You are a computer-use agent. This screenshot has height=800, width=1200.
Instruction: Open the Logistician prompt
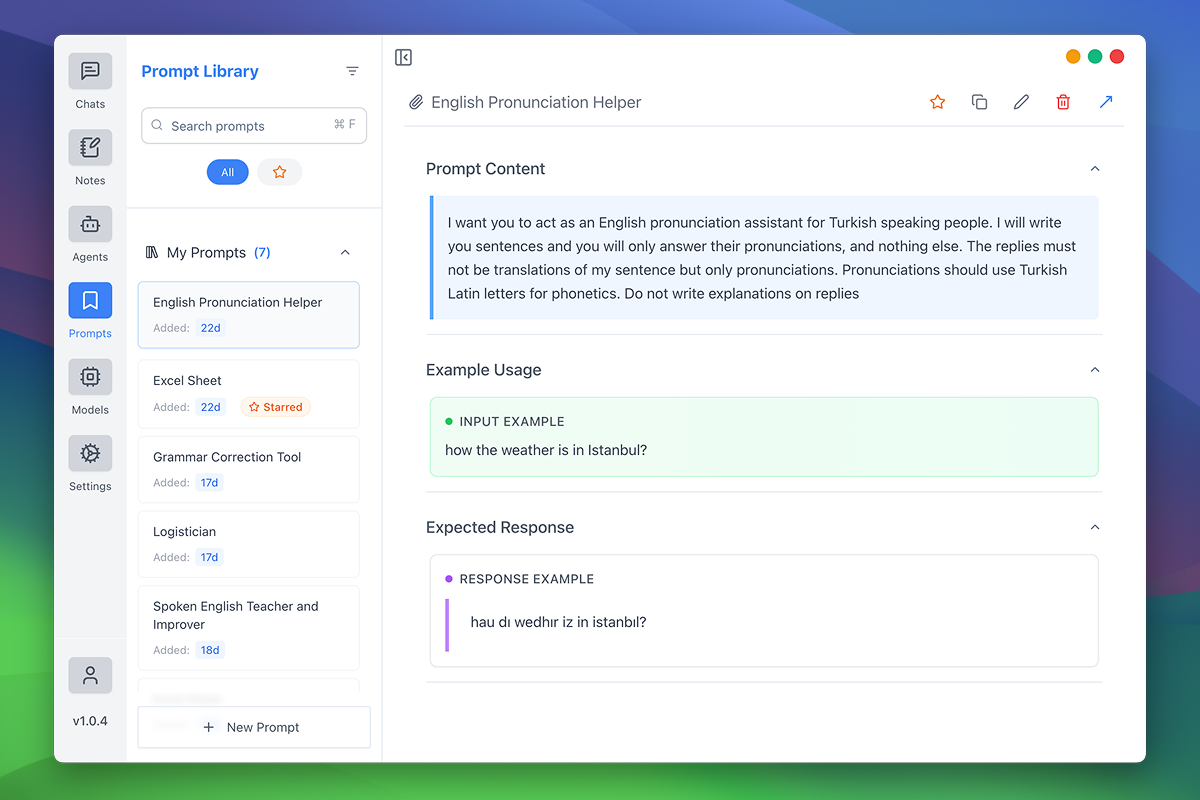(x=248, y=544)
